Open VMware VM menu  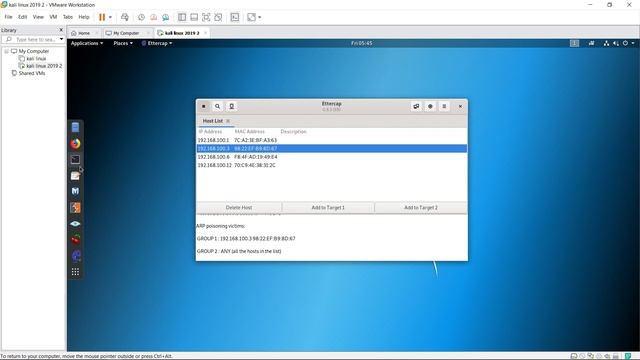tap(53, 17)
